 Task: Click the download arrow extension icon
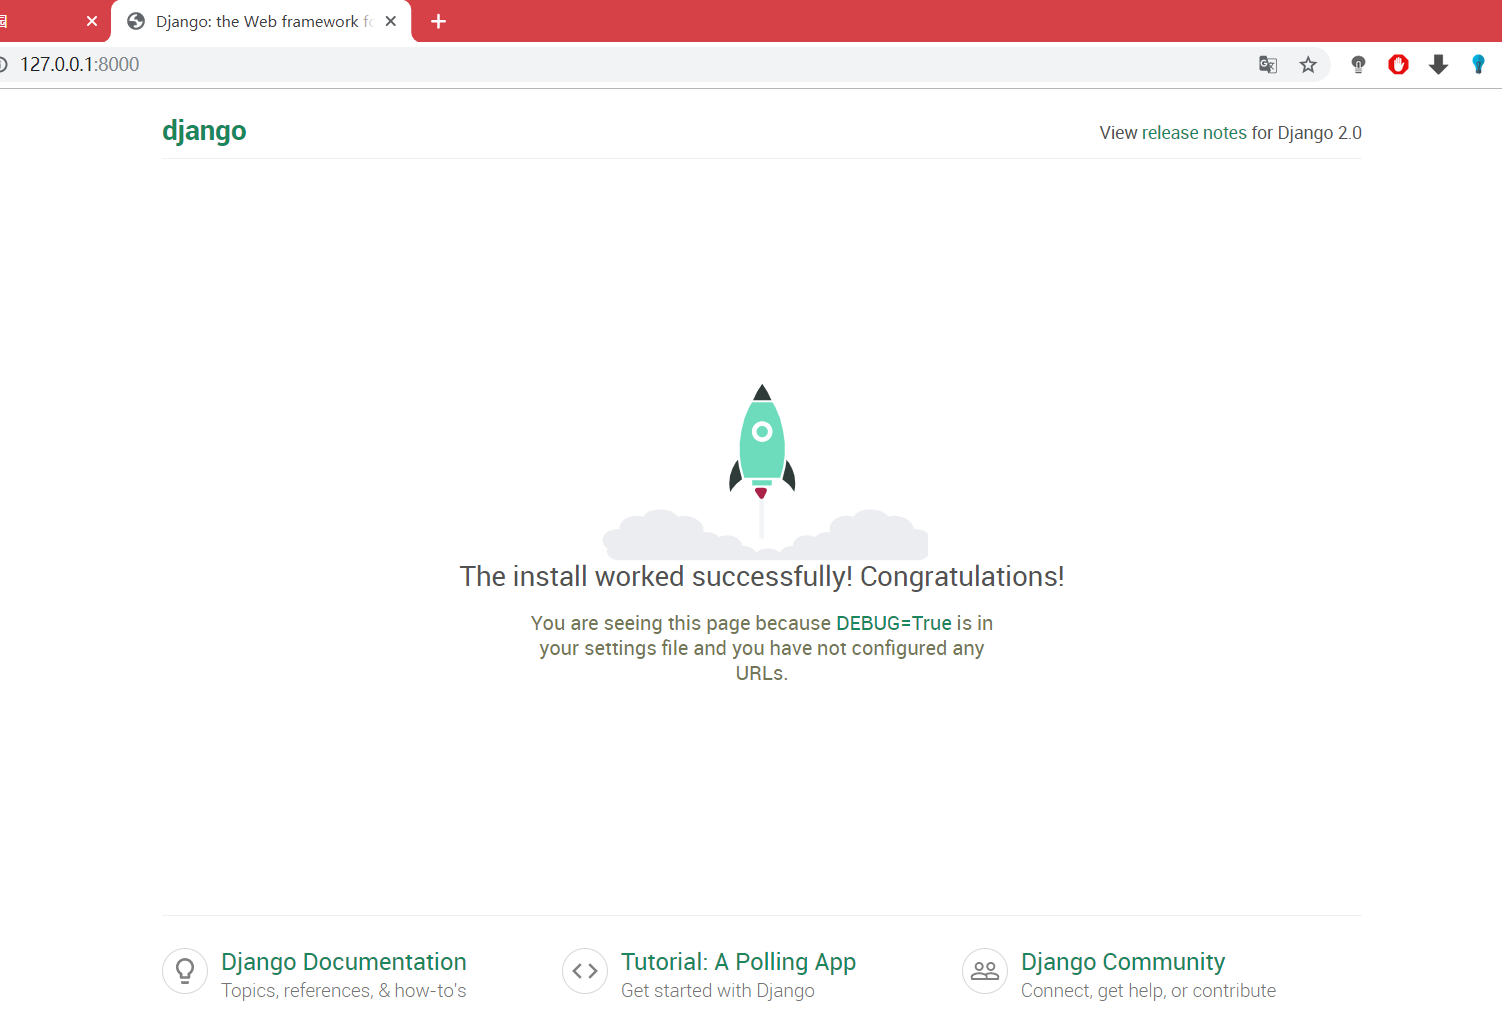(x=1438, y=65)
